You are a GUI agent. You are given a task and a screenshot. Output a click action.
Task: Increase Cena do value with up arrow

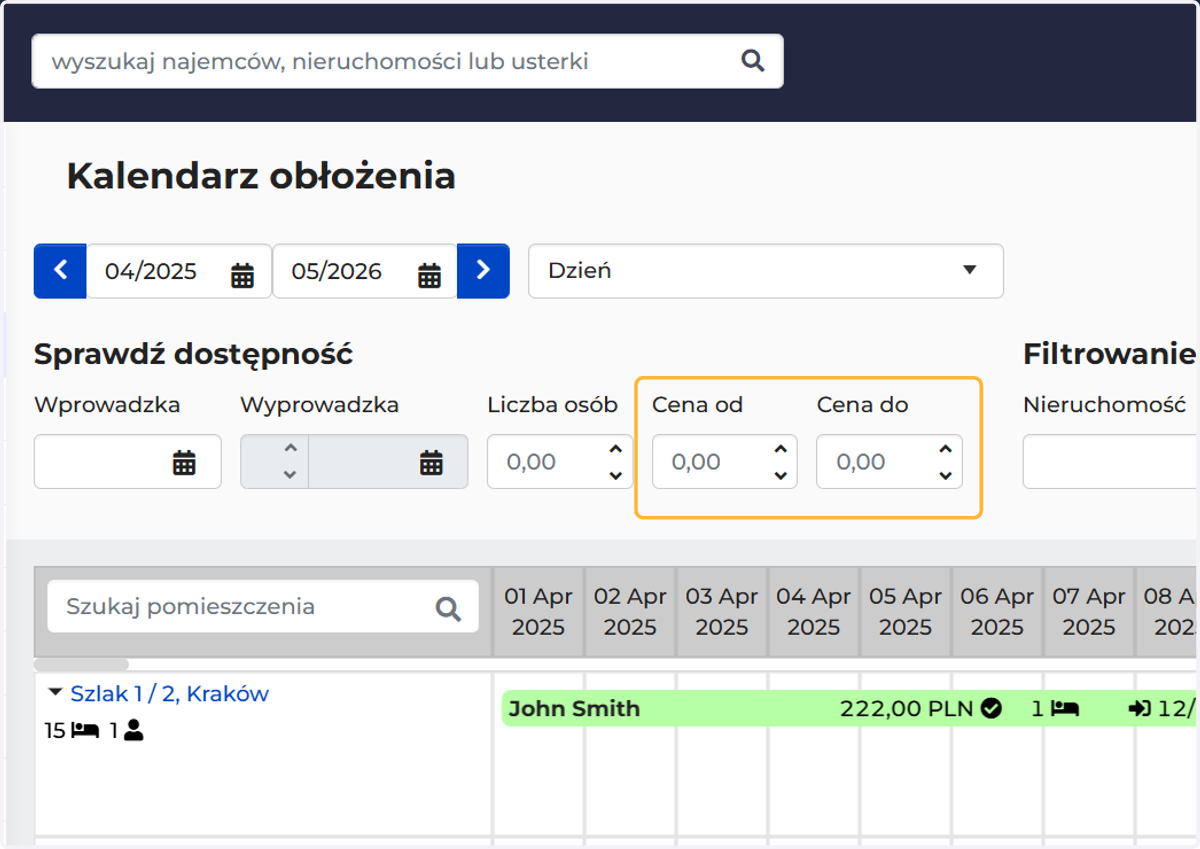(x=945, y=449)
